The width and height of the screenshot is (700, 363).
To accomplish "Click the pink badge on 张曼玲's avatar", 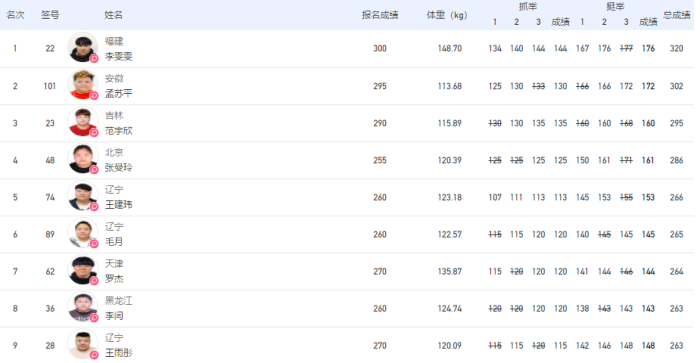I will [94, 170].
